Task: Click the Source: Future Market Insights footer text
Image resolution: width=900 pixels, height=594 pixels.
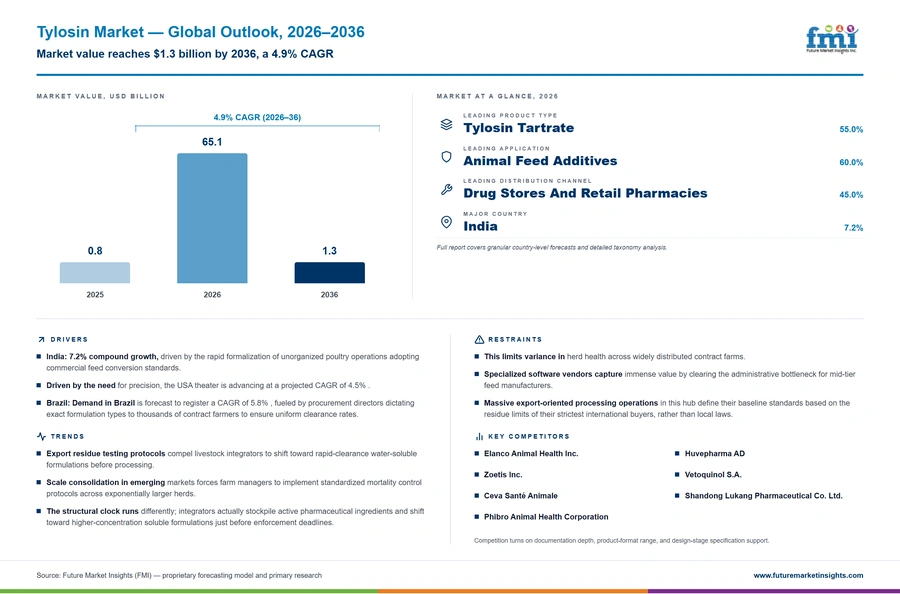Action: click(x=179, y=575)
